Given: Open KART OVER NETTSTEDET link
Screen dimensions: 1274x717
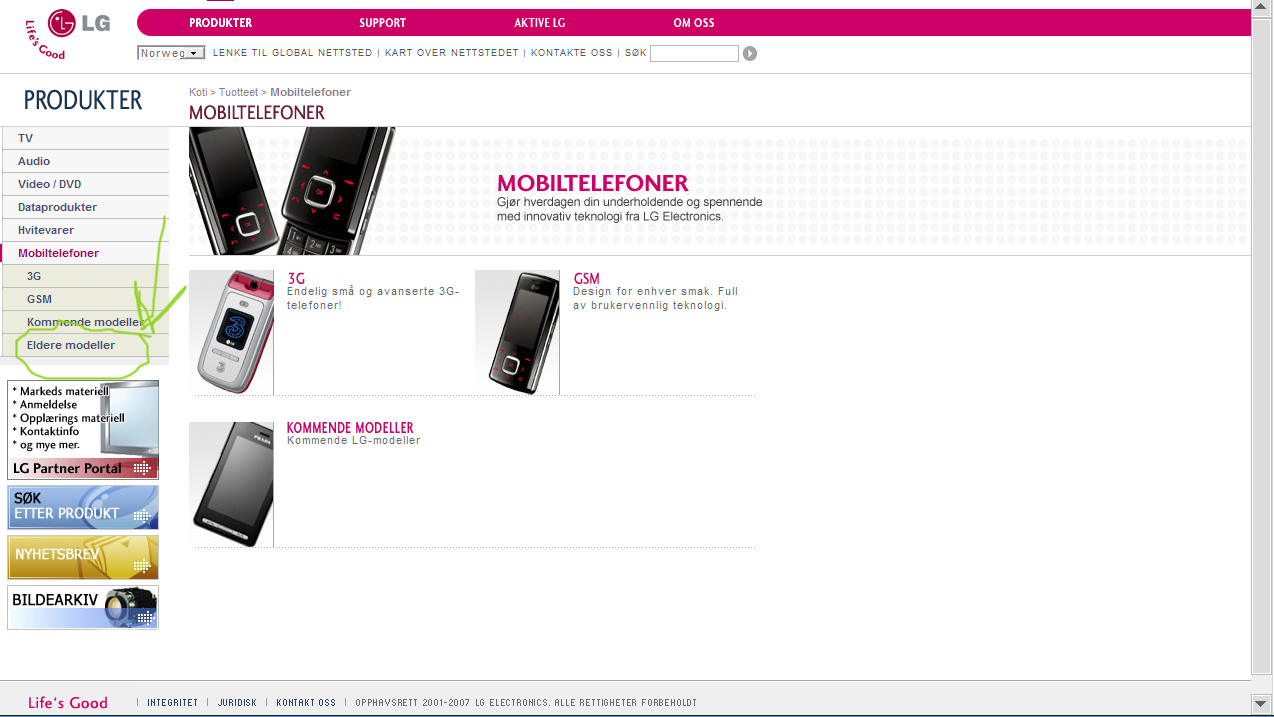Looking at the screenshot, I should pyautogui.click(x=452, y=53).
